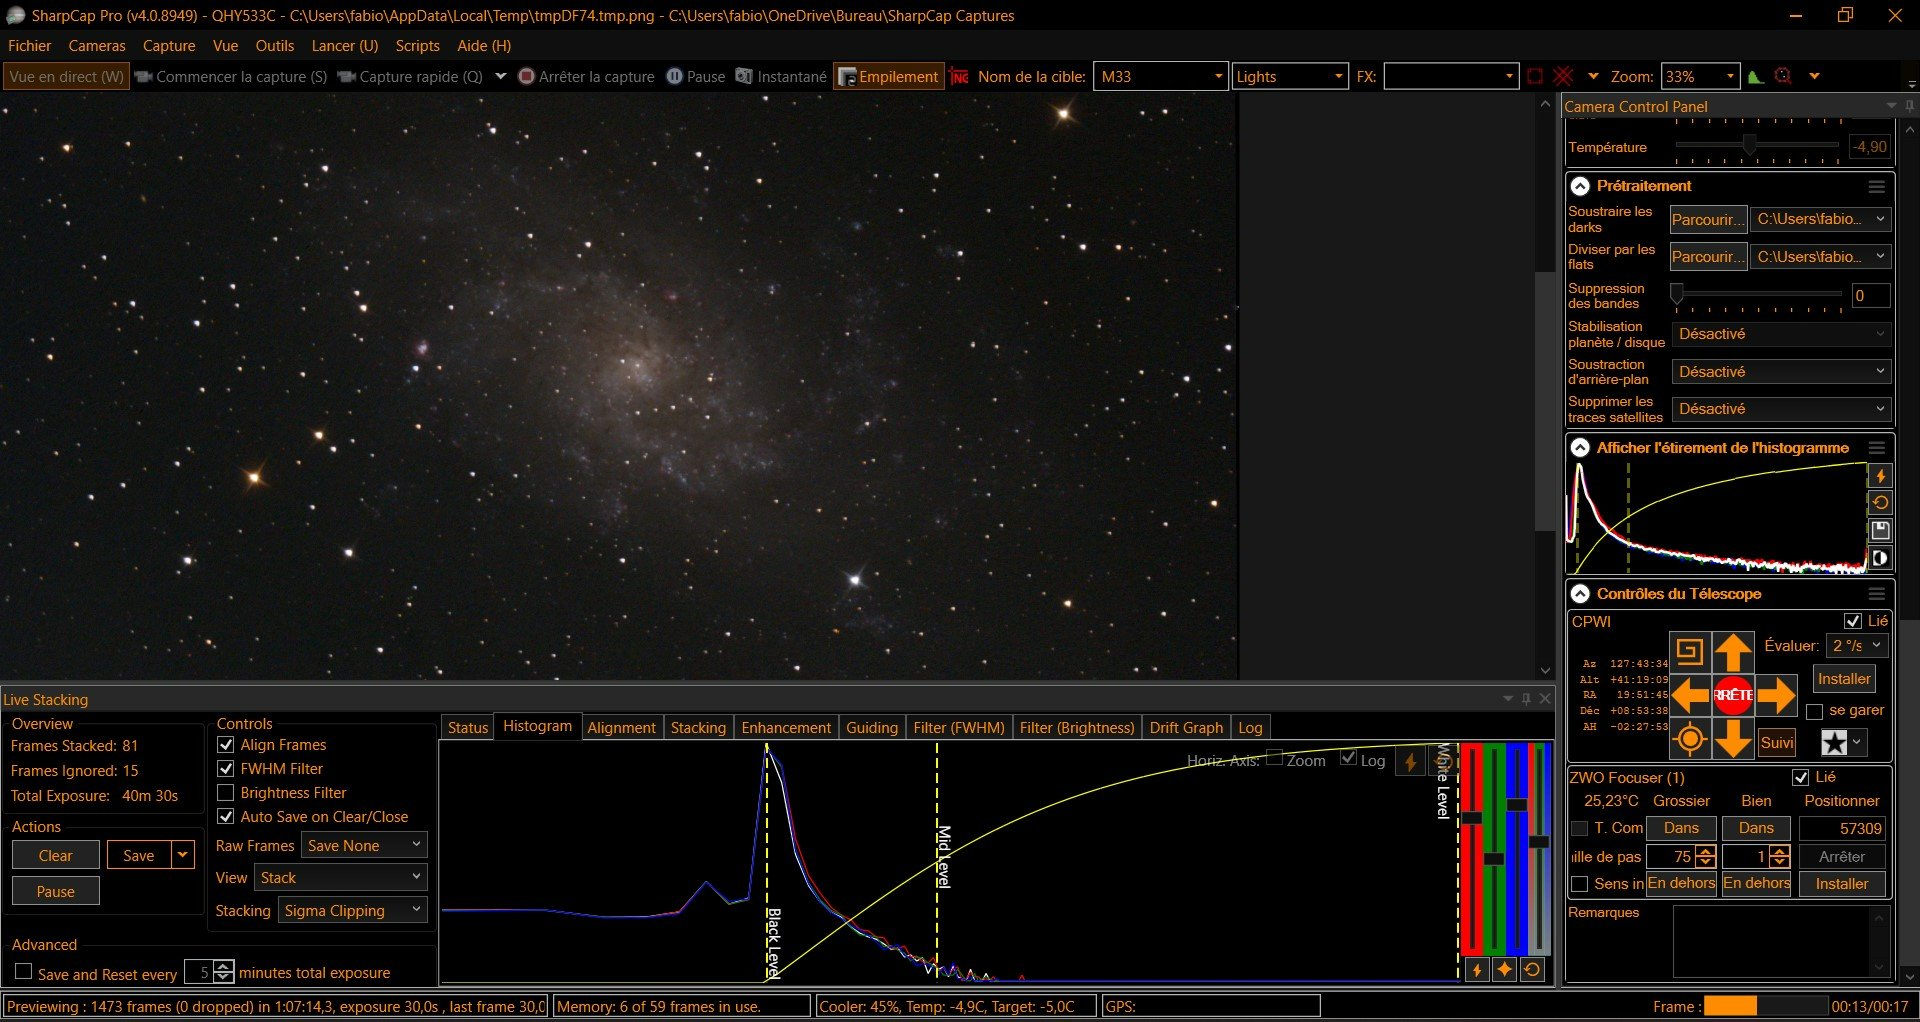Open the Outils menu
Viewport: 1920px width, 1022px height.
[275, 46]
